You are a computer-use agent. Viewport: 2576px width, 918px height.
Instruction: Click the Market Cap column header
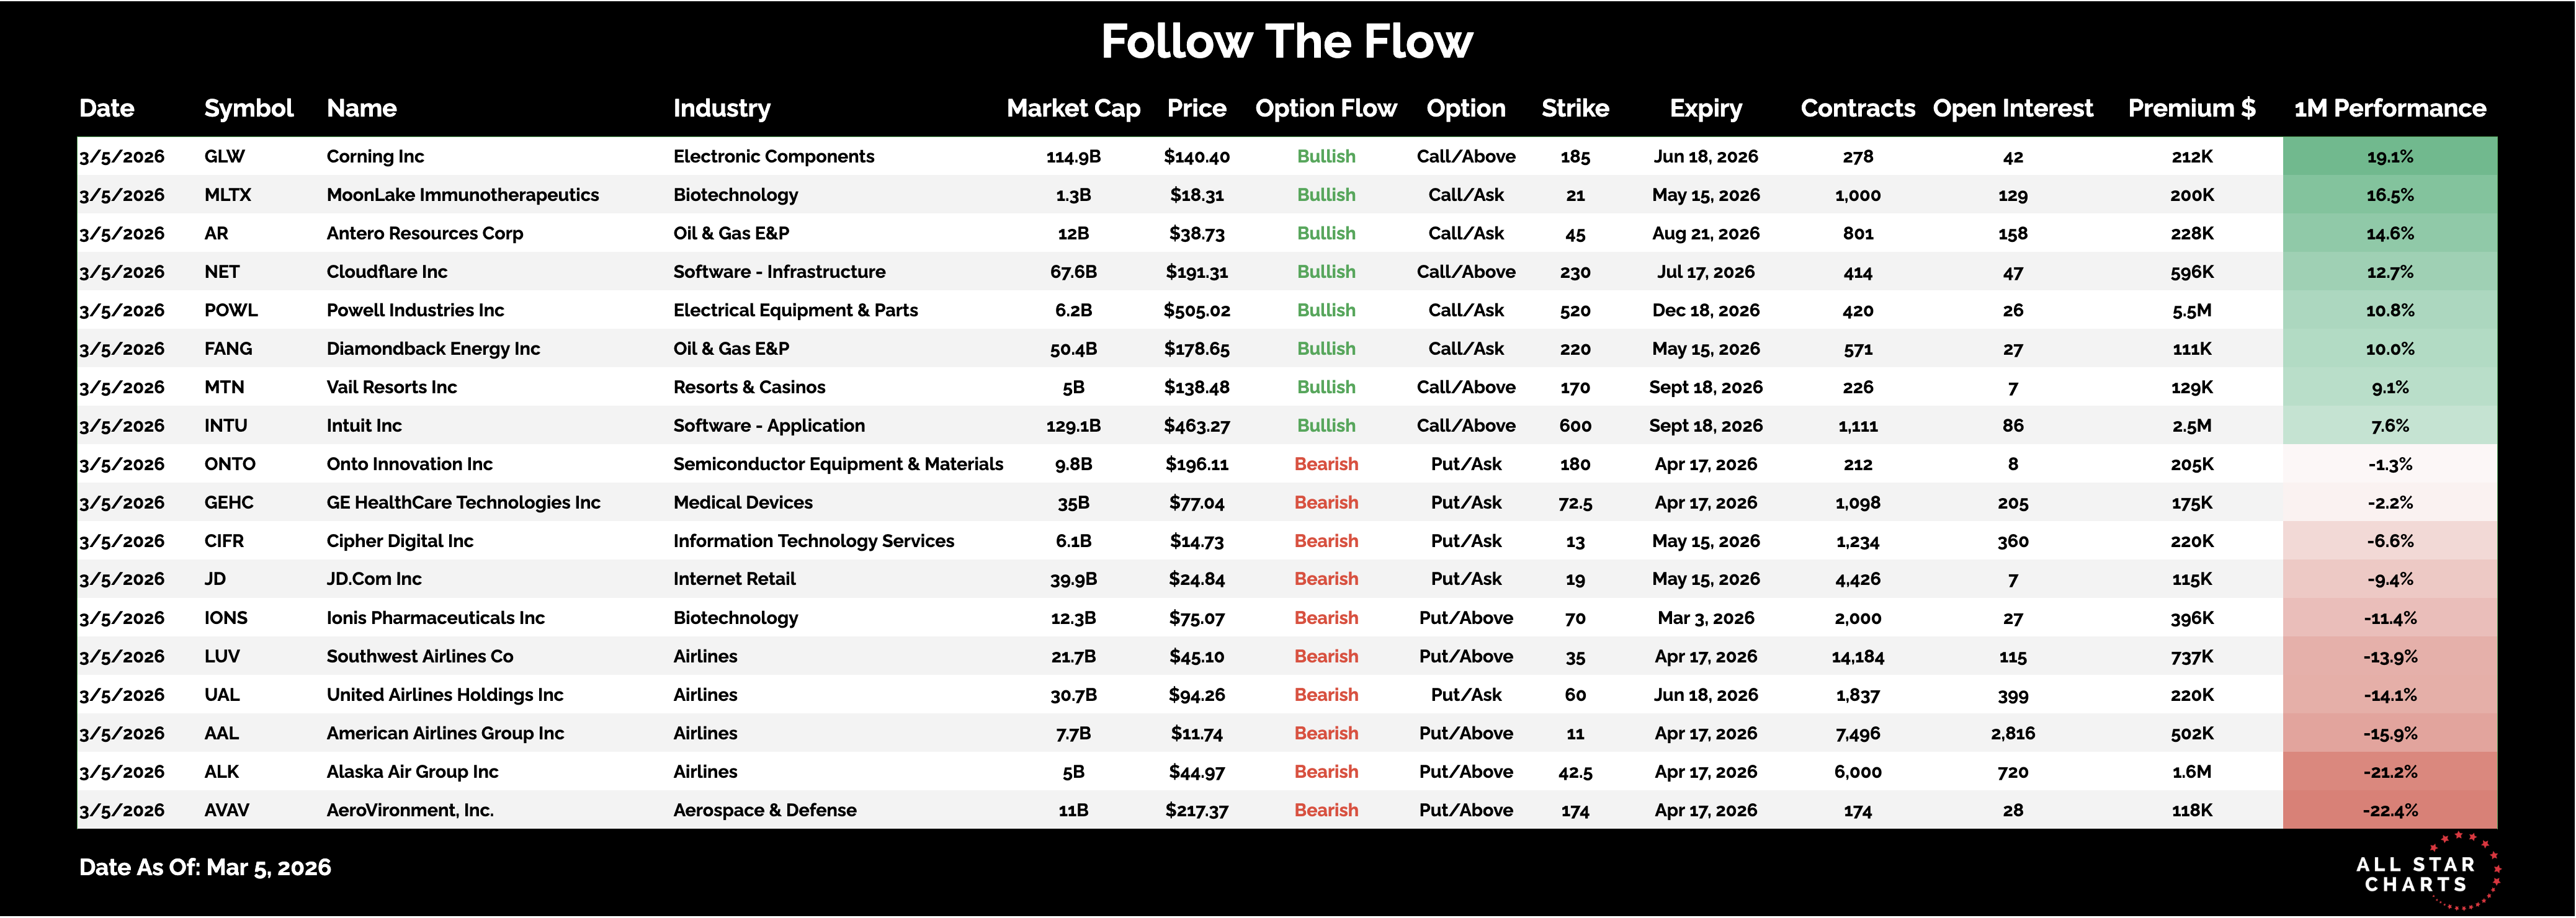(x=1073, y=108)
